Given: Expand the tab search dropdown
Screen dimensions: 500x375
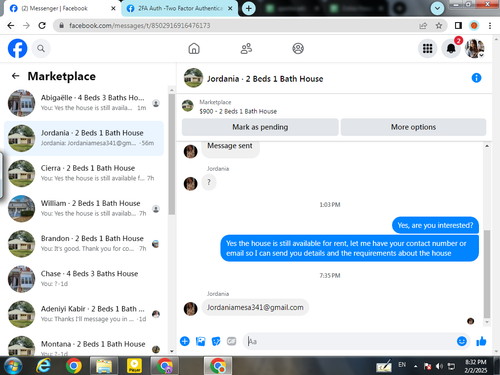Looking at the screenshot, I should [437, 8].
